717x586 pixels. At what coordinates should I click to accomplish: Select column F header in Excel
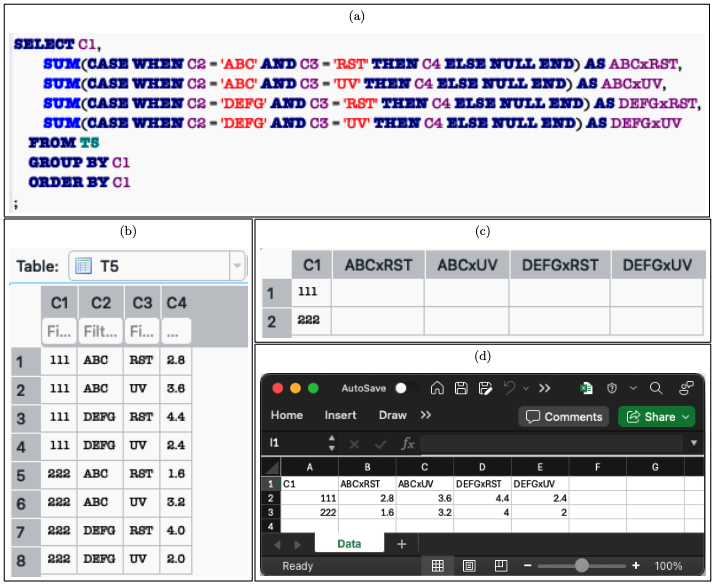coord(597,467)
